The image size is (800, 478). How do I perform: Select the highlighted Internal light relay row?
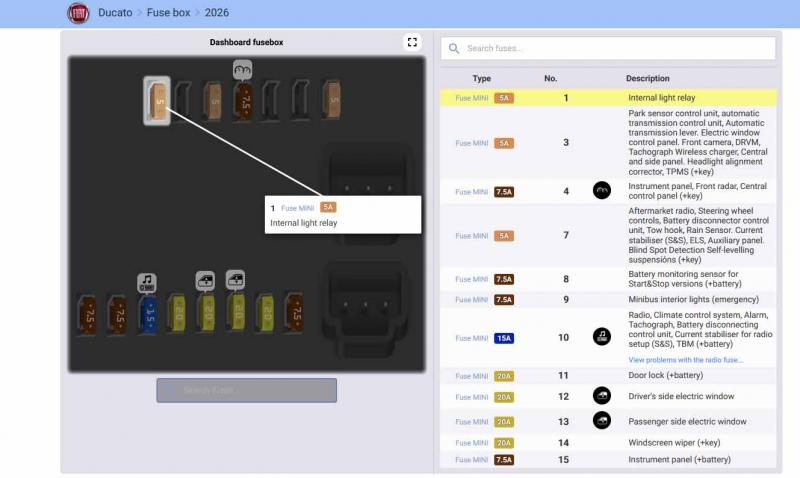pyautogui.click(x=608, y=98)
